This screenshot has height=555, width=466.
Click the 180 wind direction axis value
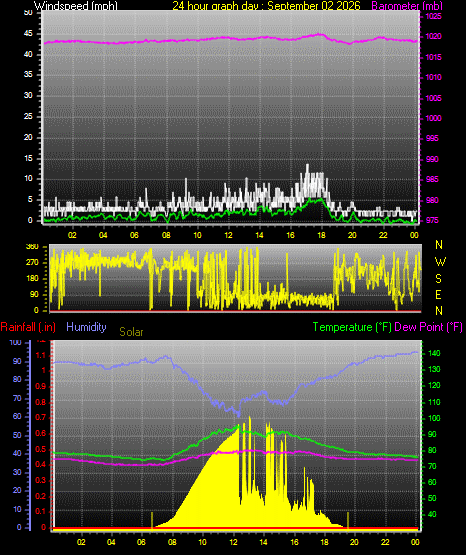[x=32, y=279]
